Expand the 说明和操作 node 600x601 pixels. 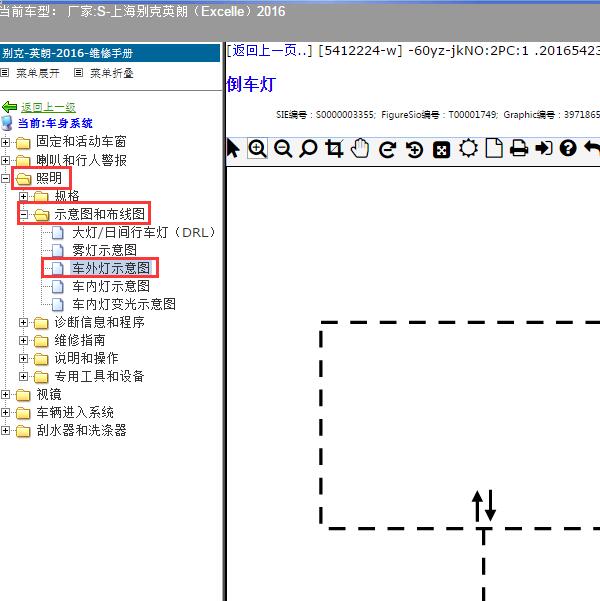pyautogui.click(x=23, y=358)
